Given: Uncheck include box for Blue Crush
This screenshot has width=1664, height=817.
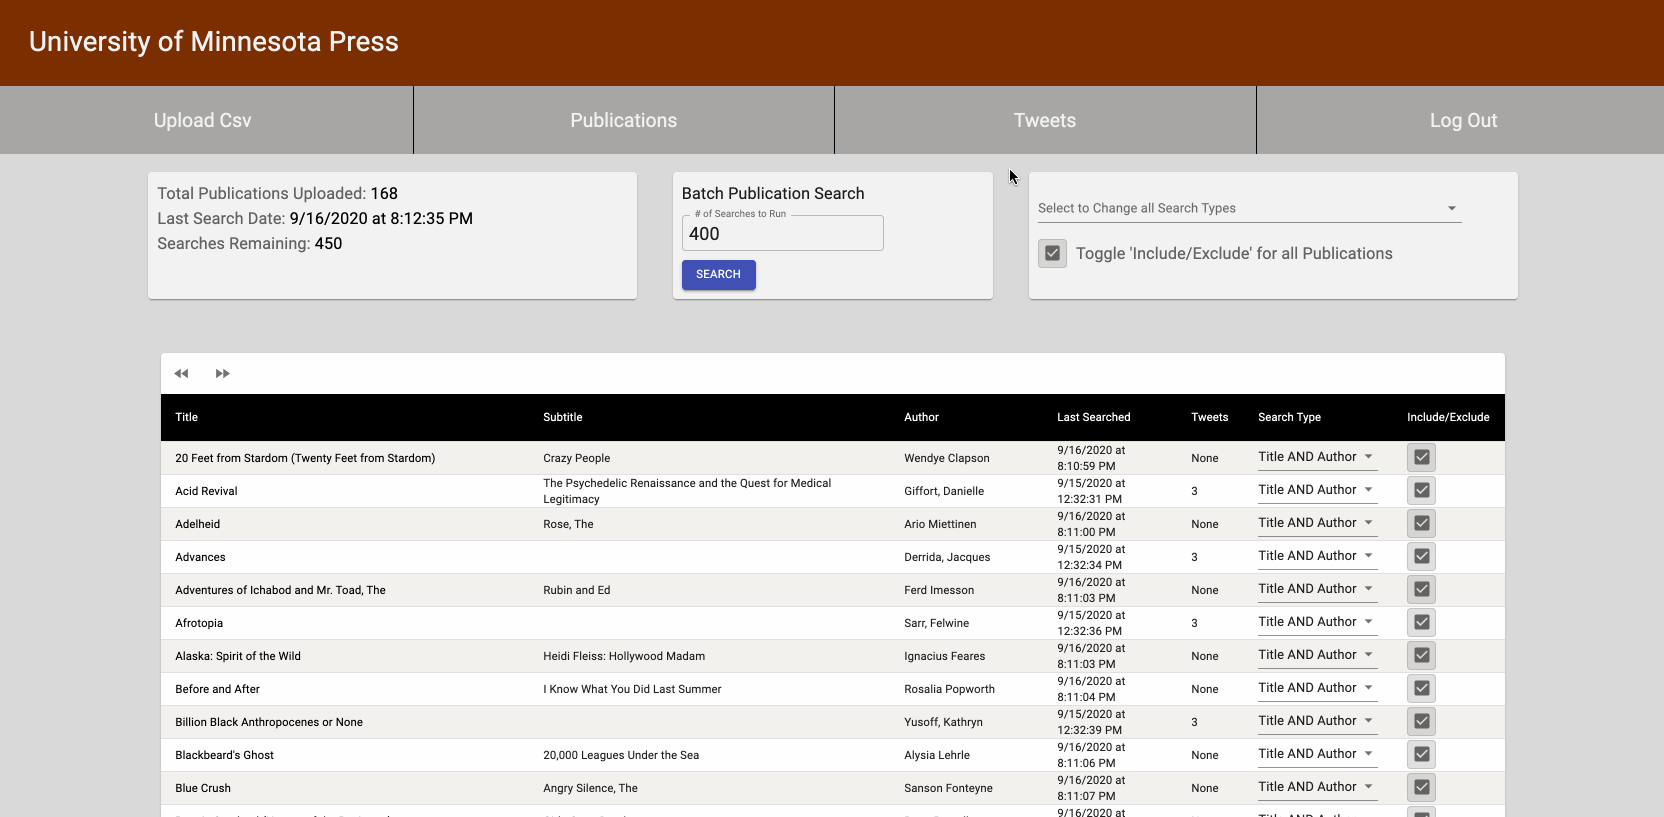Looking at the screenshot, I should coord(1421,788).
